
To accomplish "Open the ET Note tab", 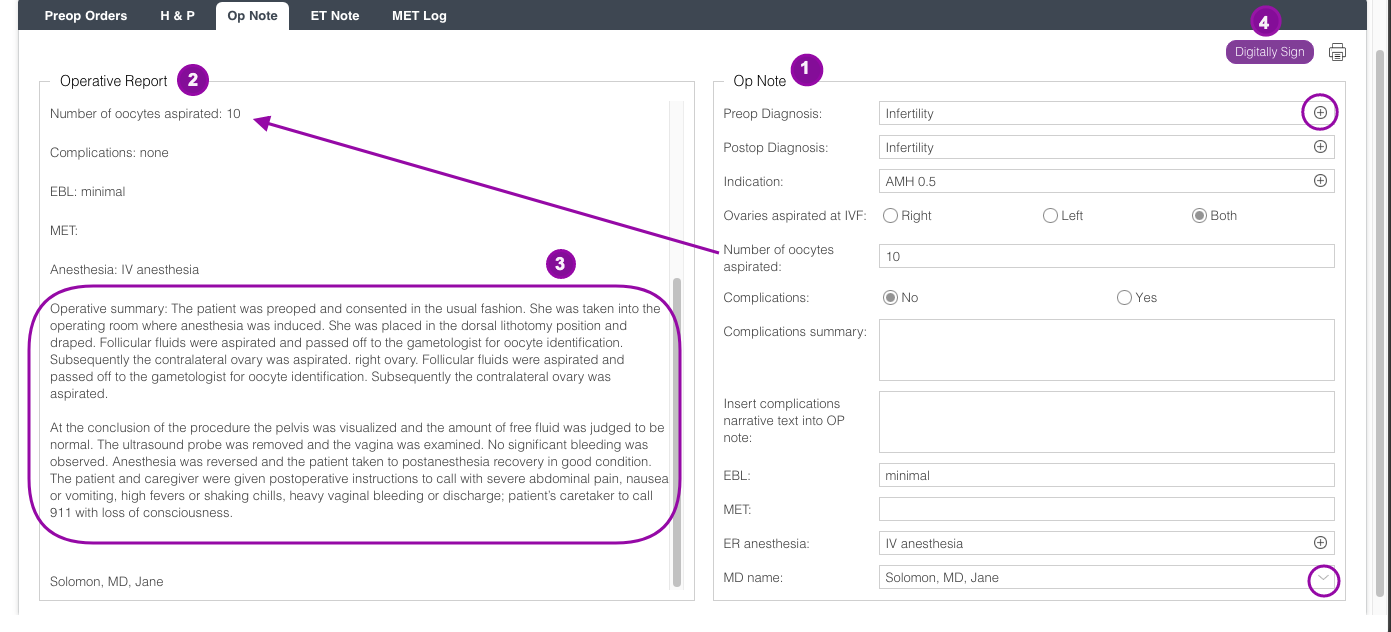I will pyautogui.click(x=335, y=16).
